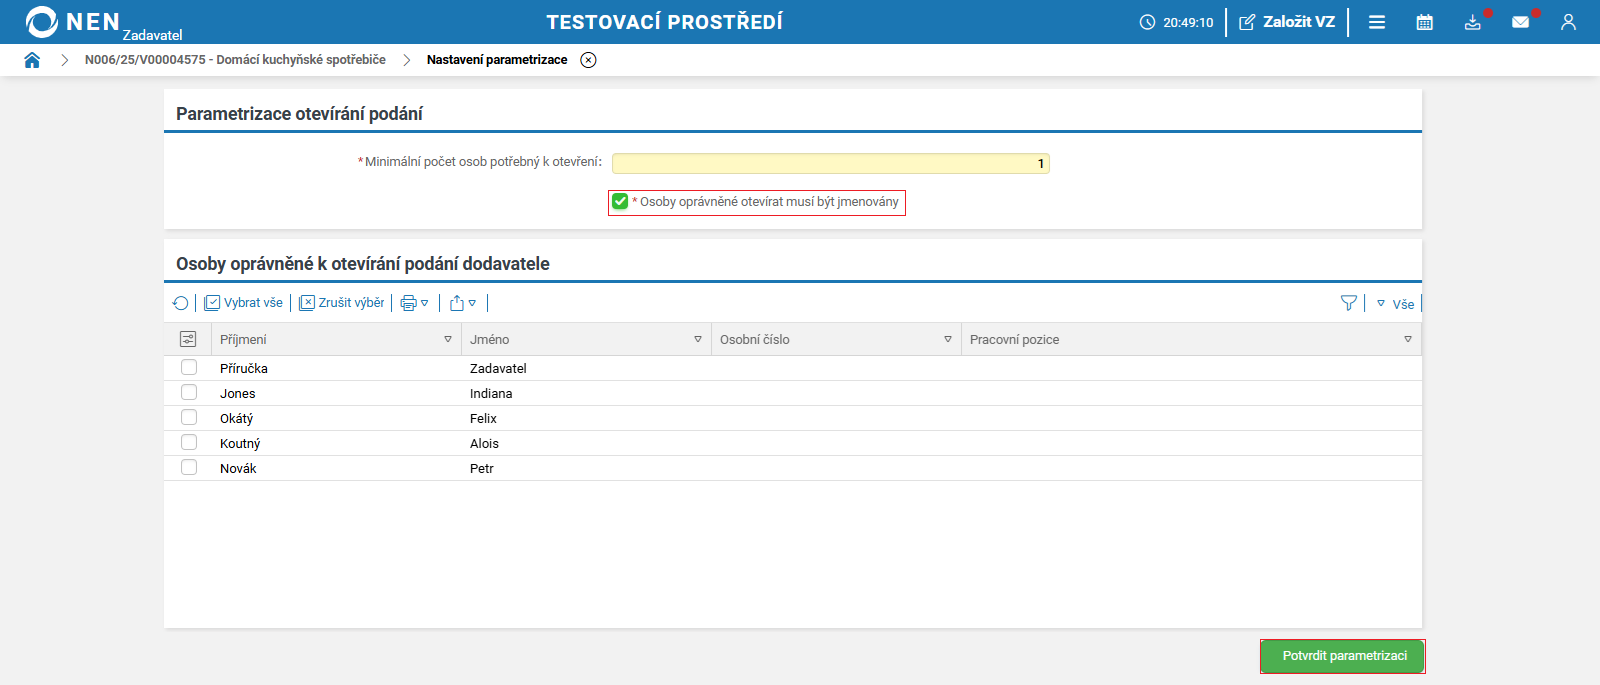Open the table filter icon
This screenshot has height=685, width=1600.
click(x=1348, y=303)
